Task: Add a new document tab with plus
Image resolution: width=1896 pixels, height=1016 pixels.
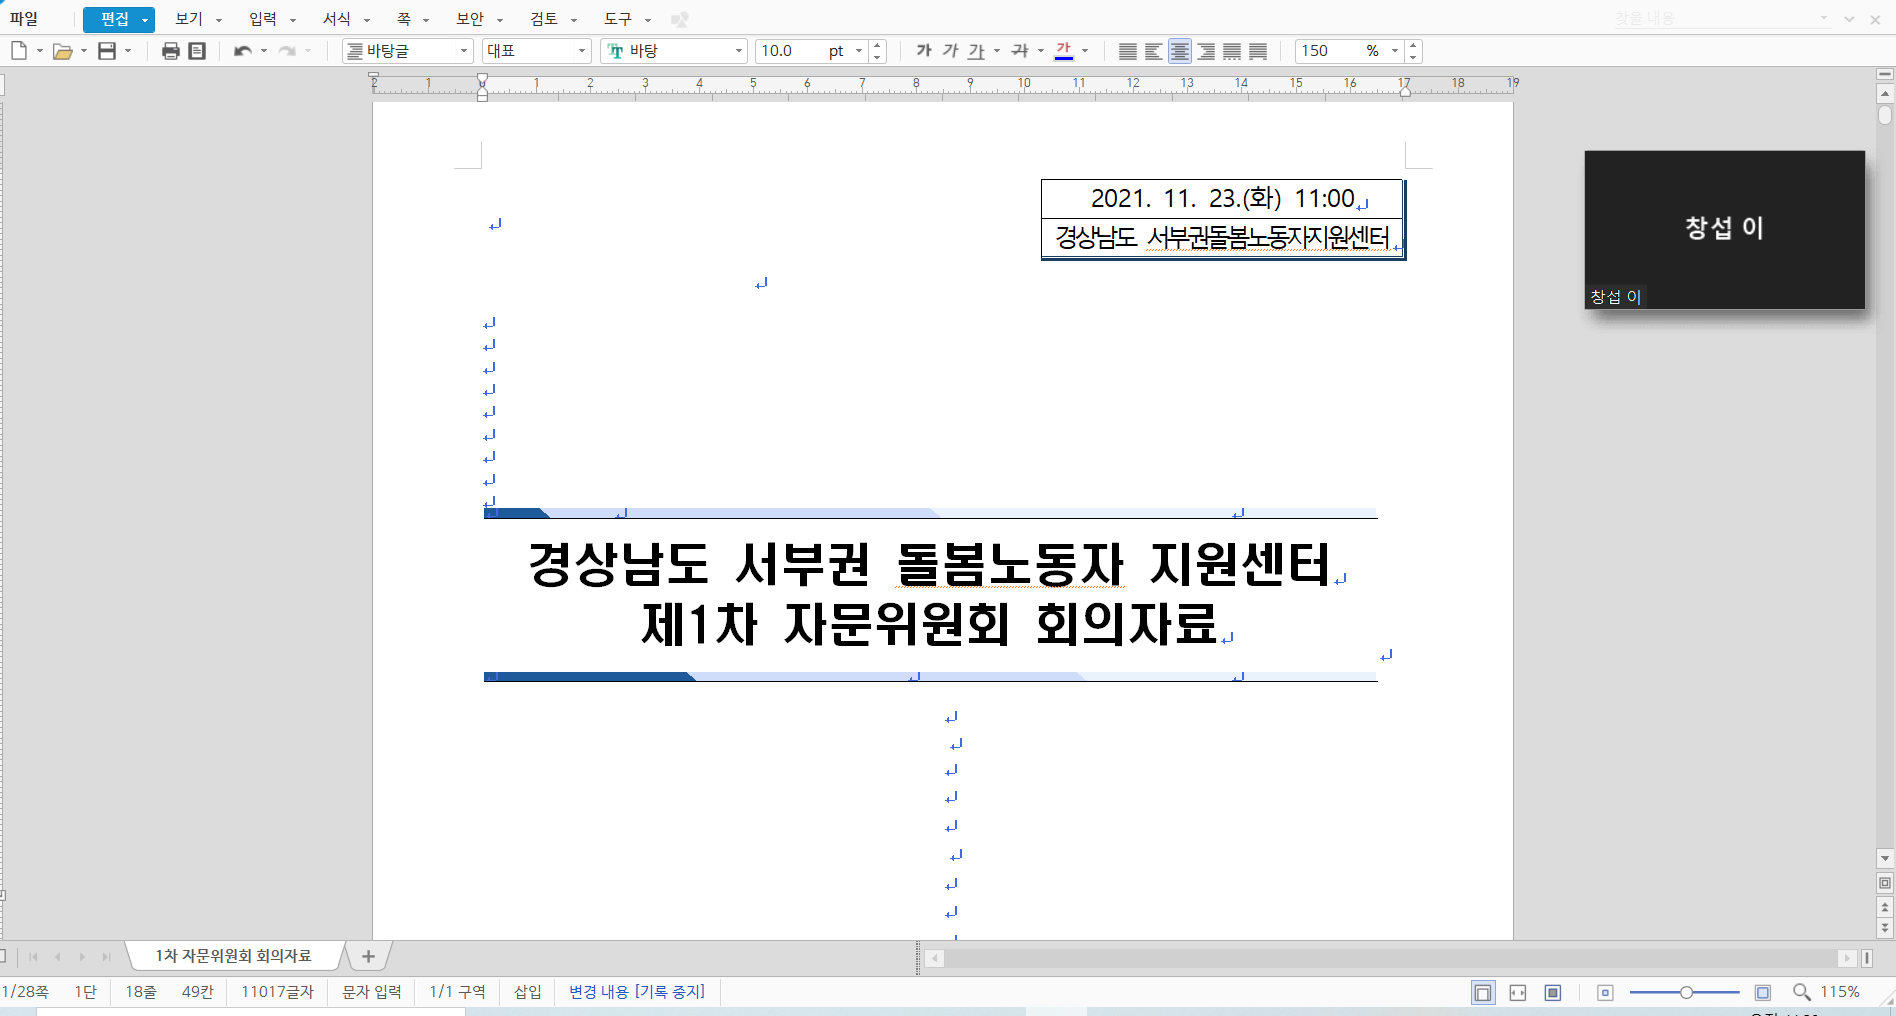Action: coord(368,956)
